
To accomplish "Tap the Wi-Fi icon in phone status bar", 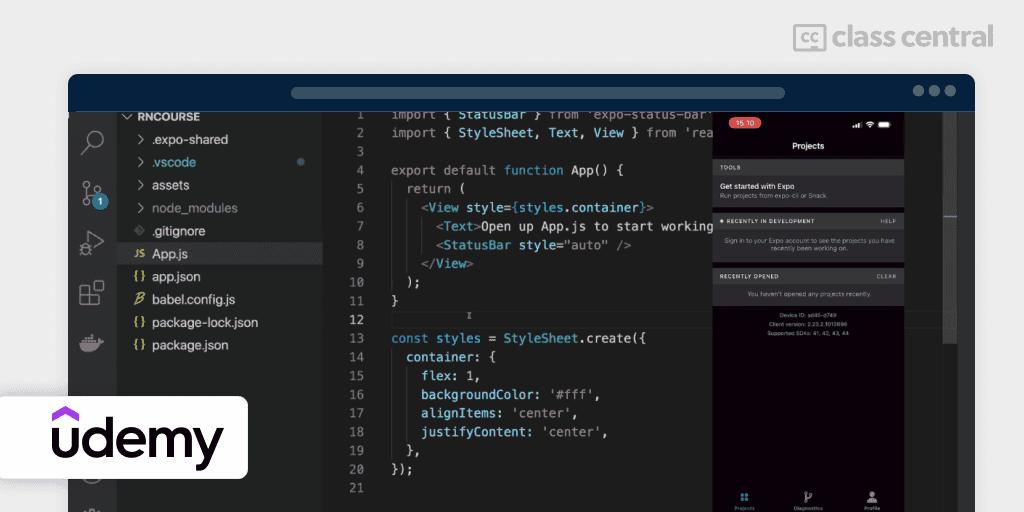I will [x=871, y=124].
